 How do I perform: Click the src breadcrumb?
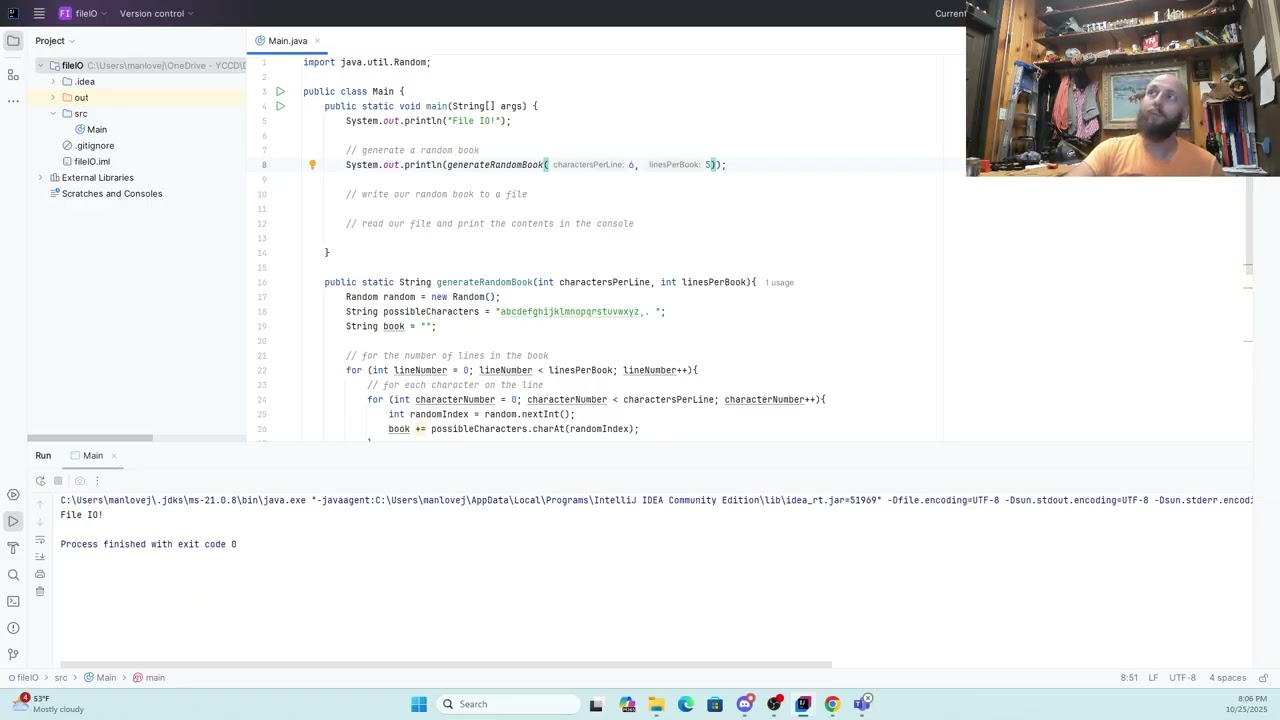(x=61, y=678)
